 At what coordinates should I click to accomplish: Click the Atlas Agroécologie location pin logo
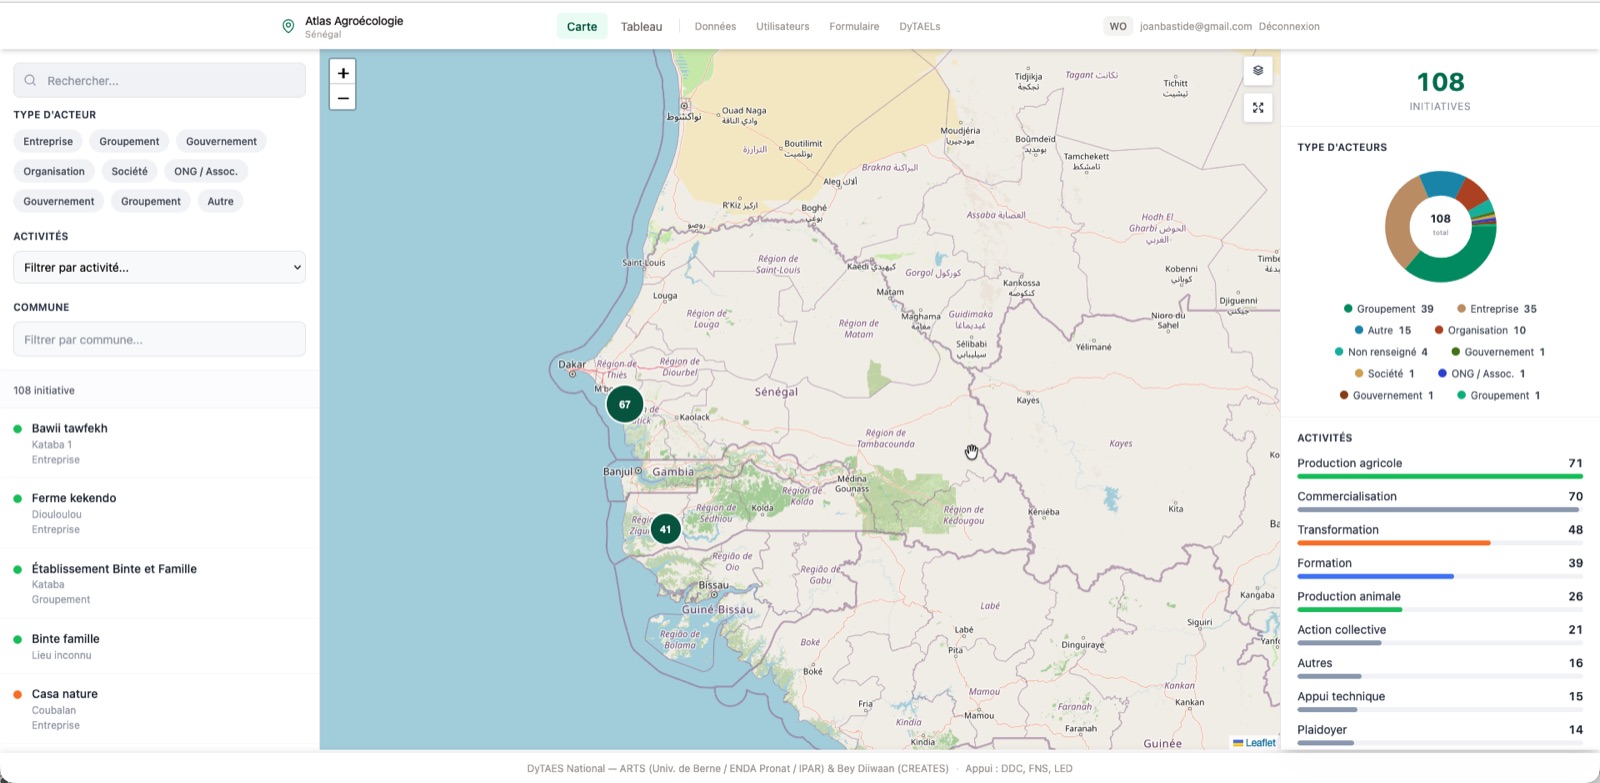288,26
